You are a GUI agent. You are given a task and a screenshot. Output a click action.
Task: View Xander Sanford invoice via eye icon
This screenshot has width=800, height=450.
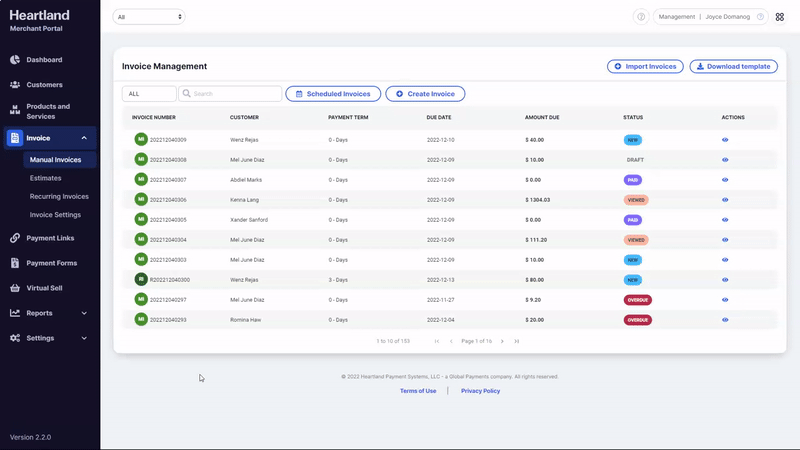pyautogui.click(x=725, y=220)
